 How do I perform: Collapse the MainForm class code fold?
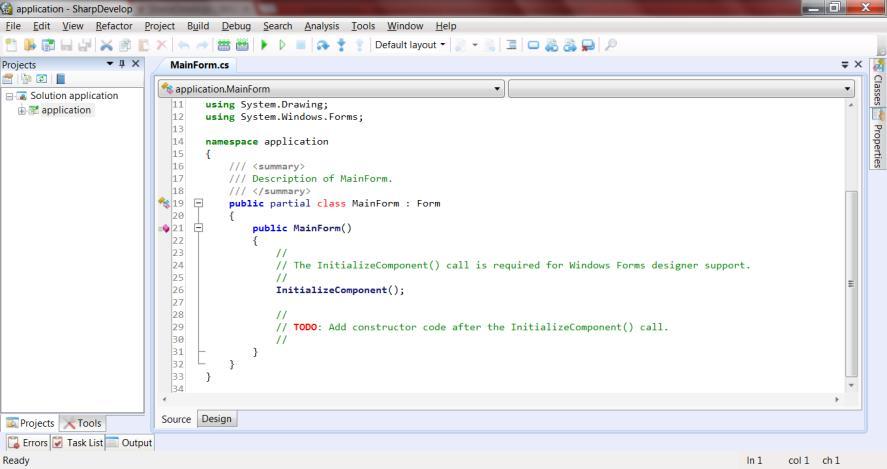tap(199, 203)
